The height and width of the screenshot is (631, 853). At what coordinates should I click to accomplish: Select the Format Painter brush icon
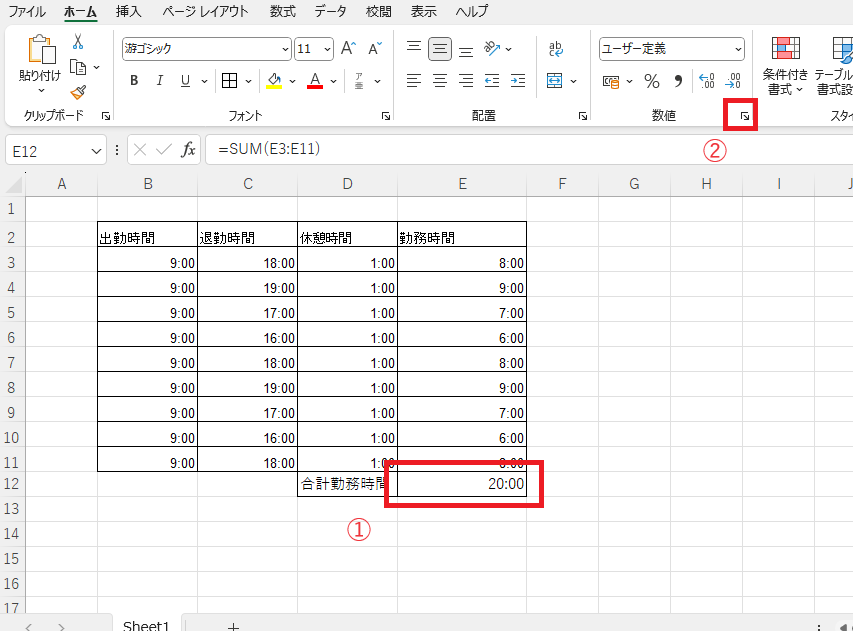coord(78,92)
